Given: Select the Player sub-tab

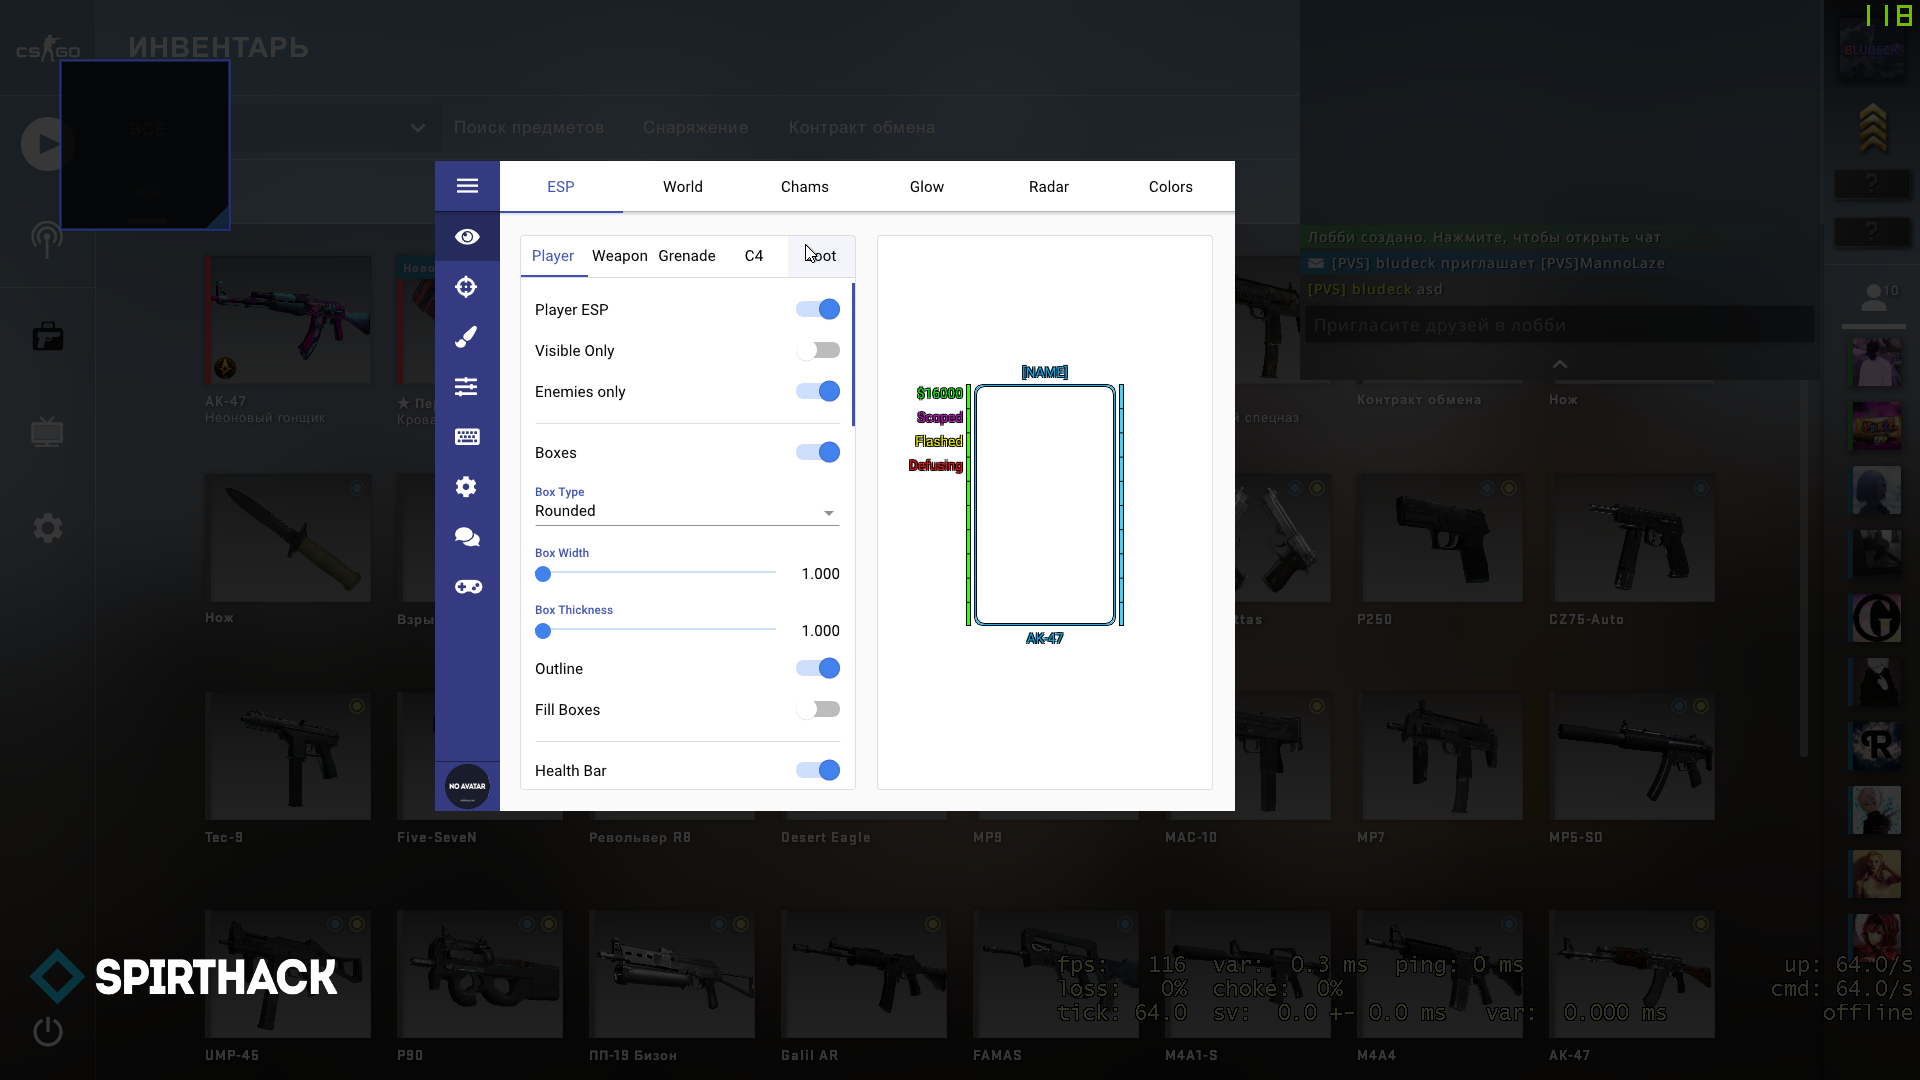Looking at the screenshot, I should [553, 256].
